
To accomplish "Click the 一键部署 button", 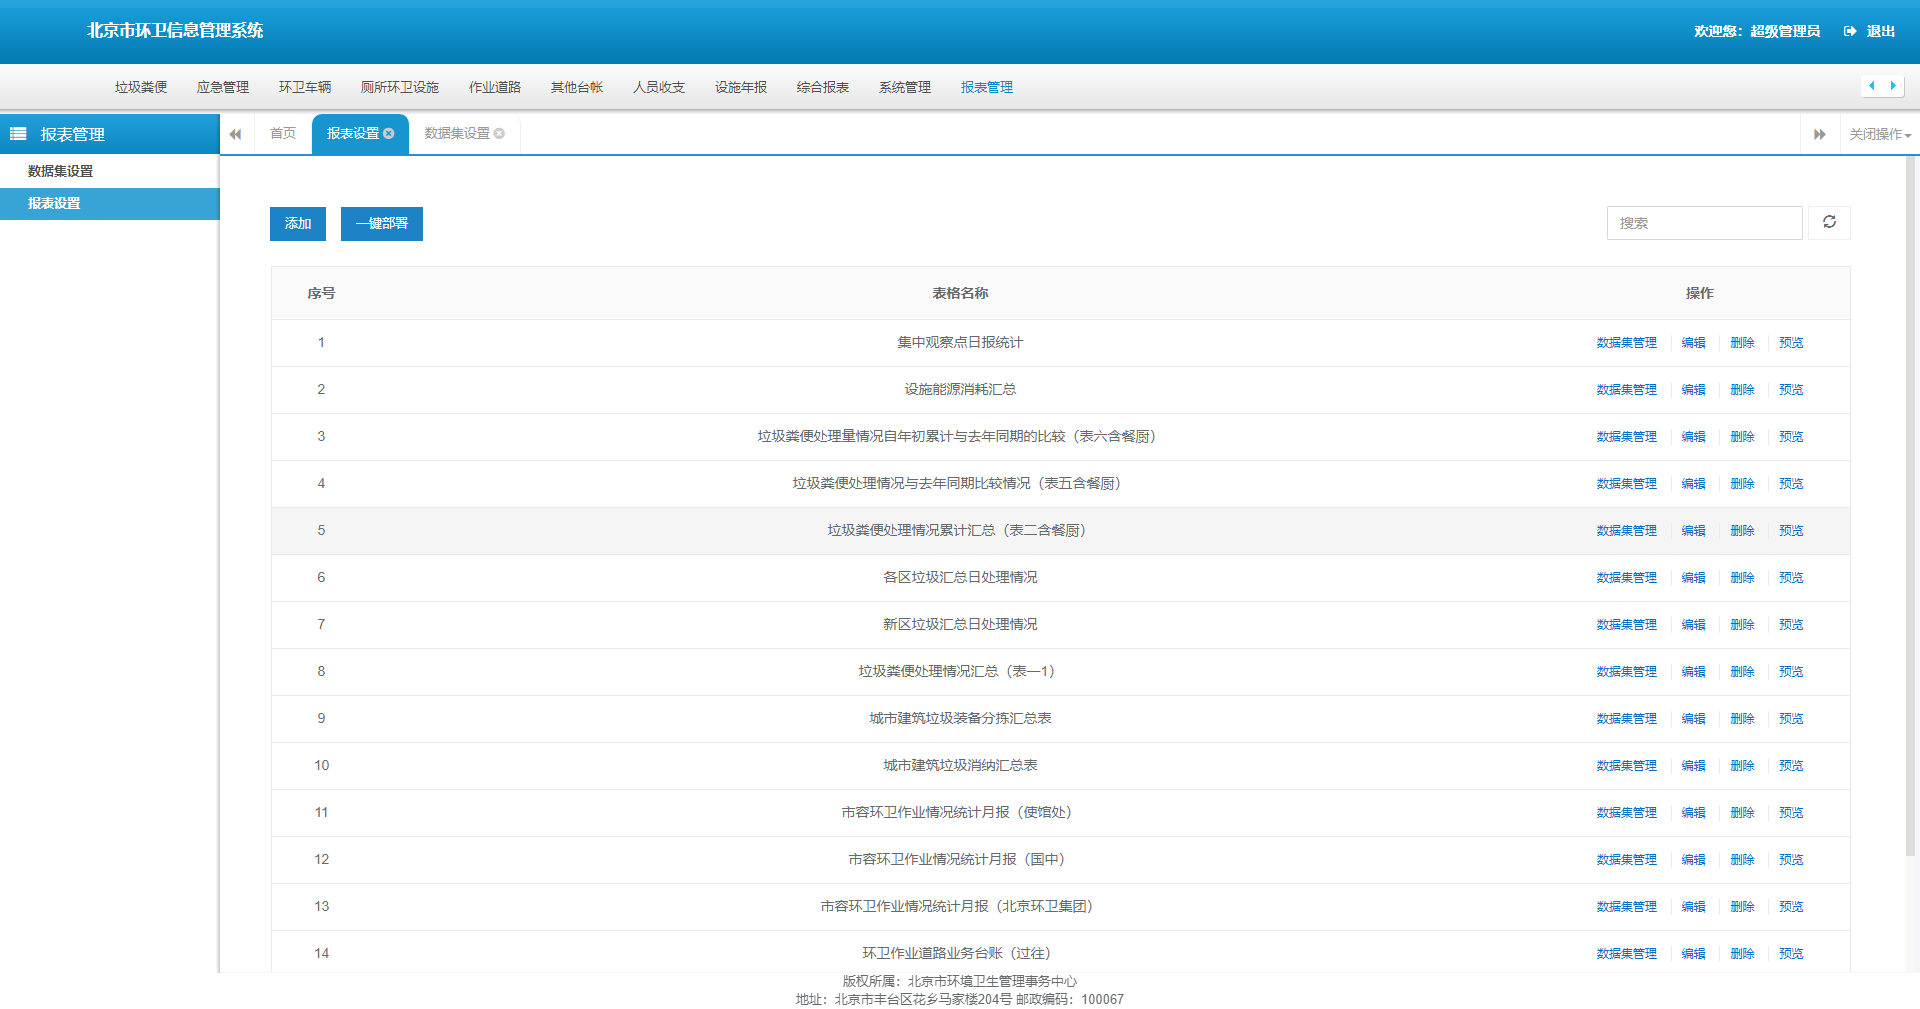I will (382, 224).
